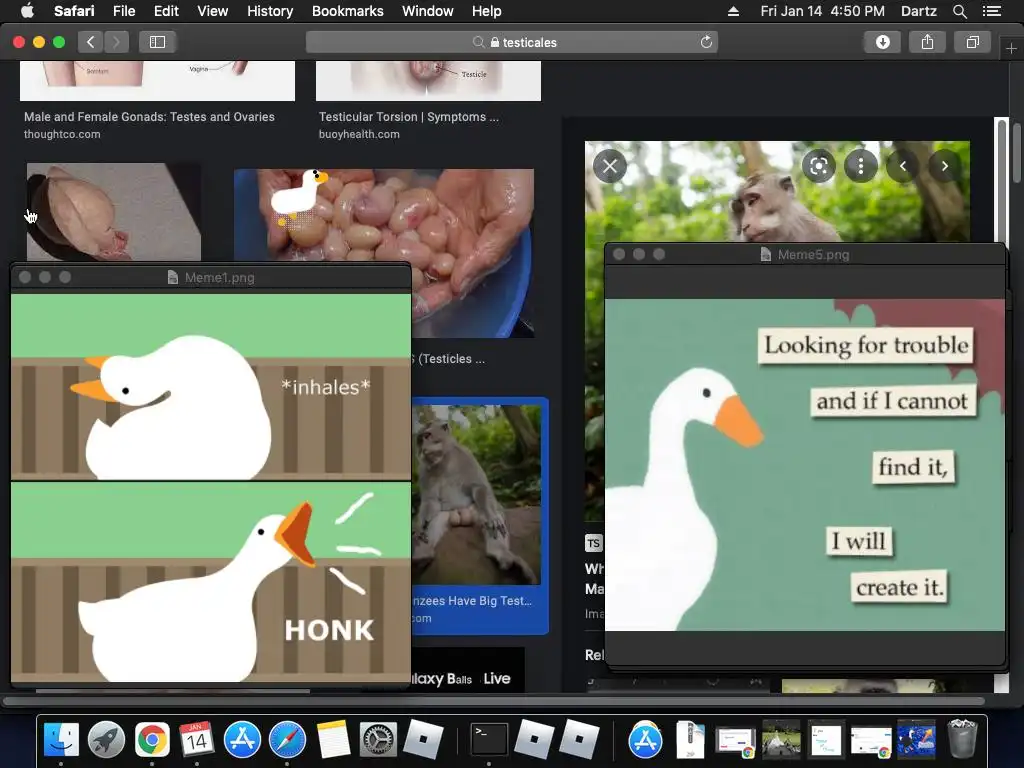
Task: Open Safari compass icon in the Dock
Action: tap(287, 740)
